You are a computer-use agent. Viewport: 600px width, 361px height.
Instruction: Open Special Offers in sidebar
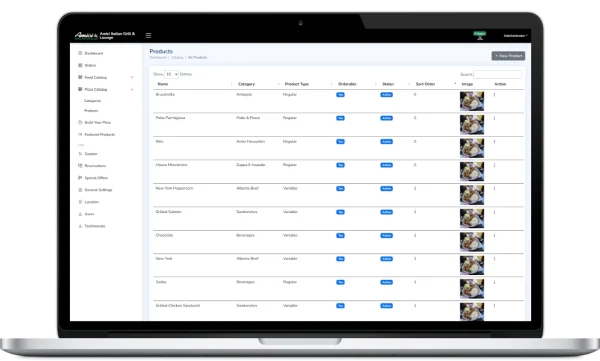click(x=93, y=178)
